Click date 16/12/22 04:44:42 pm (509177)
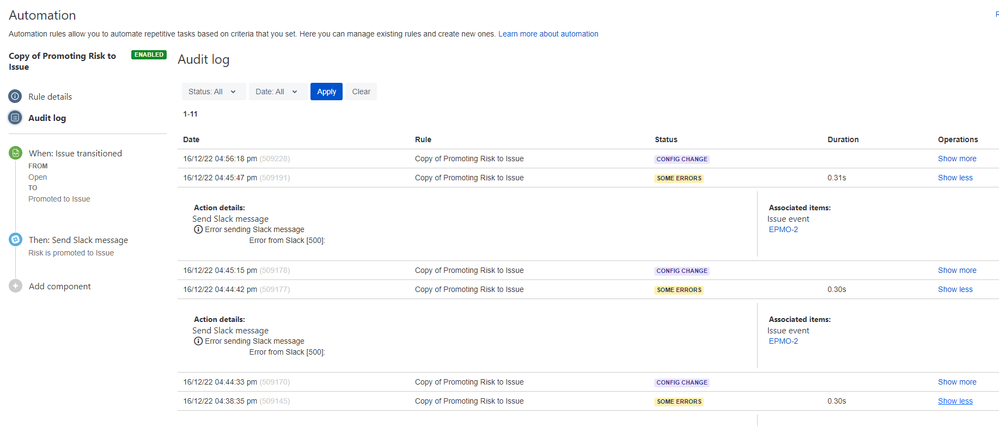Screen dimensions: 999x426 click(236, 289)
